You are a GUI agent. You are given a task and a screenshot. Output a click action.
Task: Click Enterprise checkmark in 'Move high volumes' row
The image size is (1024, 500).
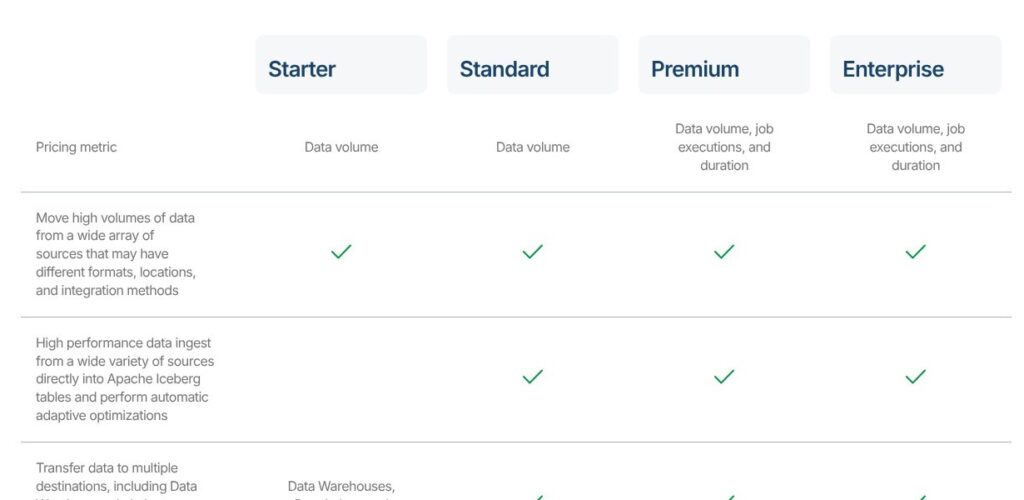[915, 251]
